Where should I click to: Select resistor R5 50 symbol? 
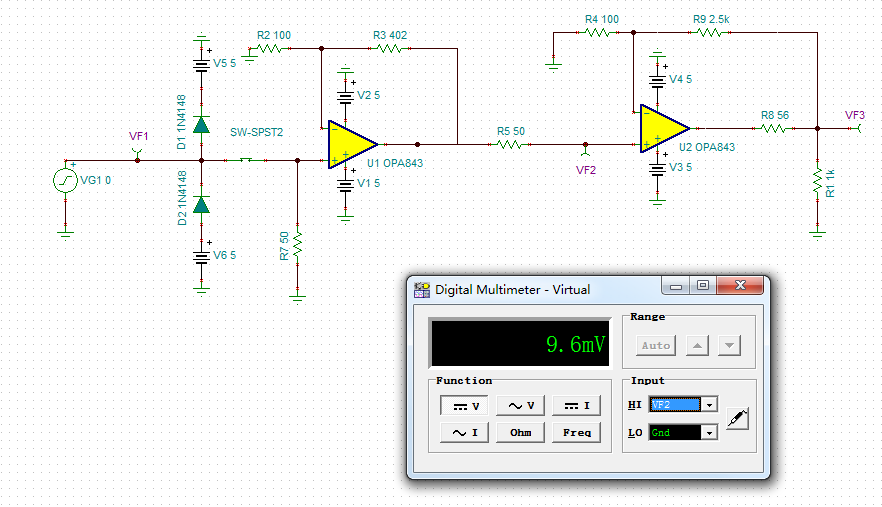(x=509, y=145)
